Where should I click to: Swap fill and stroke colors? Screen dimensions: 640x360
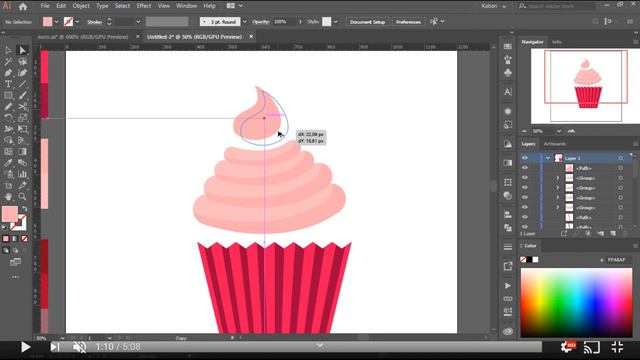pyautogui.click(x=24, y=209)
